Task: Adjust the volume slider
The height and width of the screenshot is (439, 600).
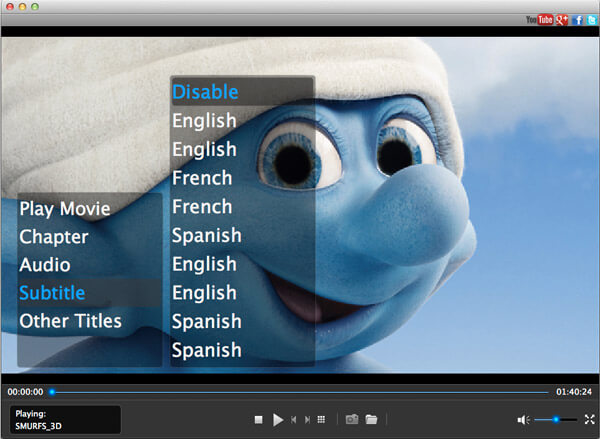Action: click(556, 420)
